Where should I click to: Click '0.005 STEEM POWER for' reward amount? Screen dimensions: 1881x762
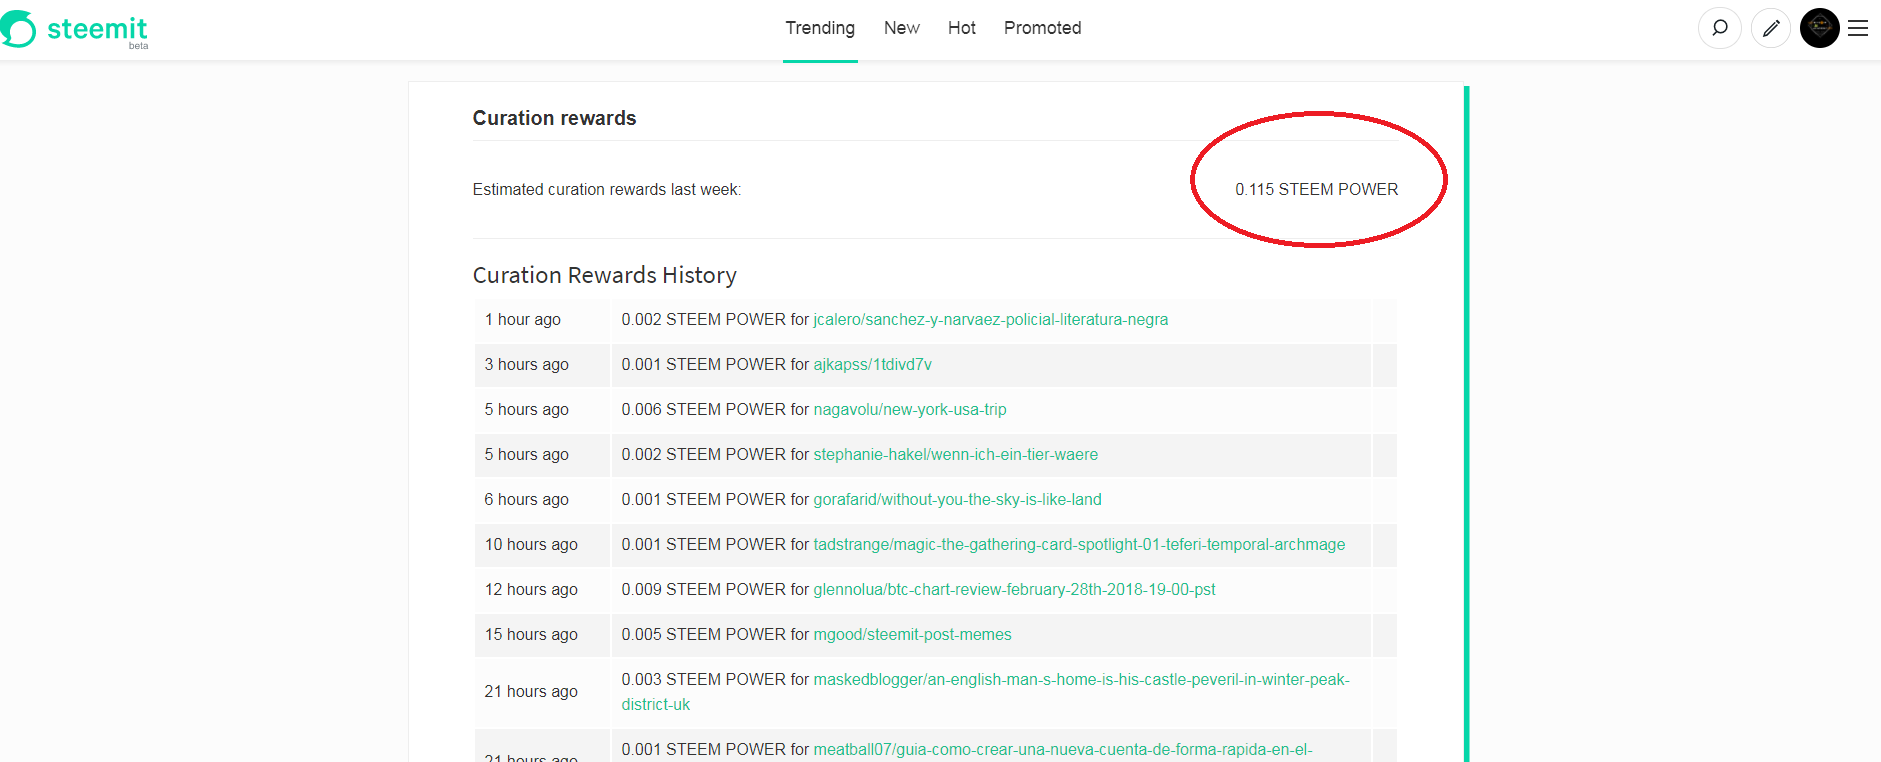pos(715,635)
